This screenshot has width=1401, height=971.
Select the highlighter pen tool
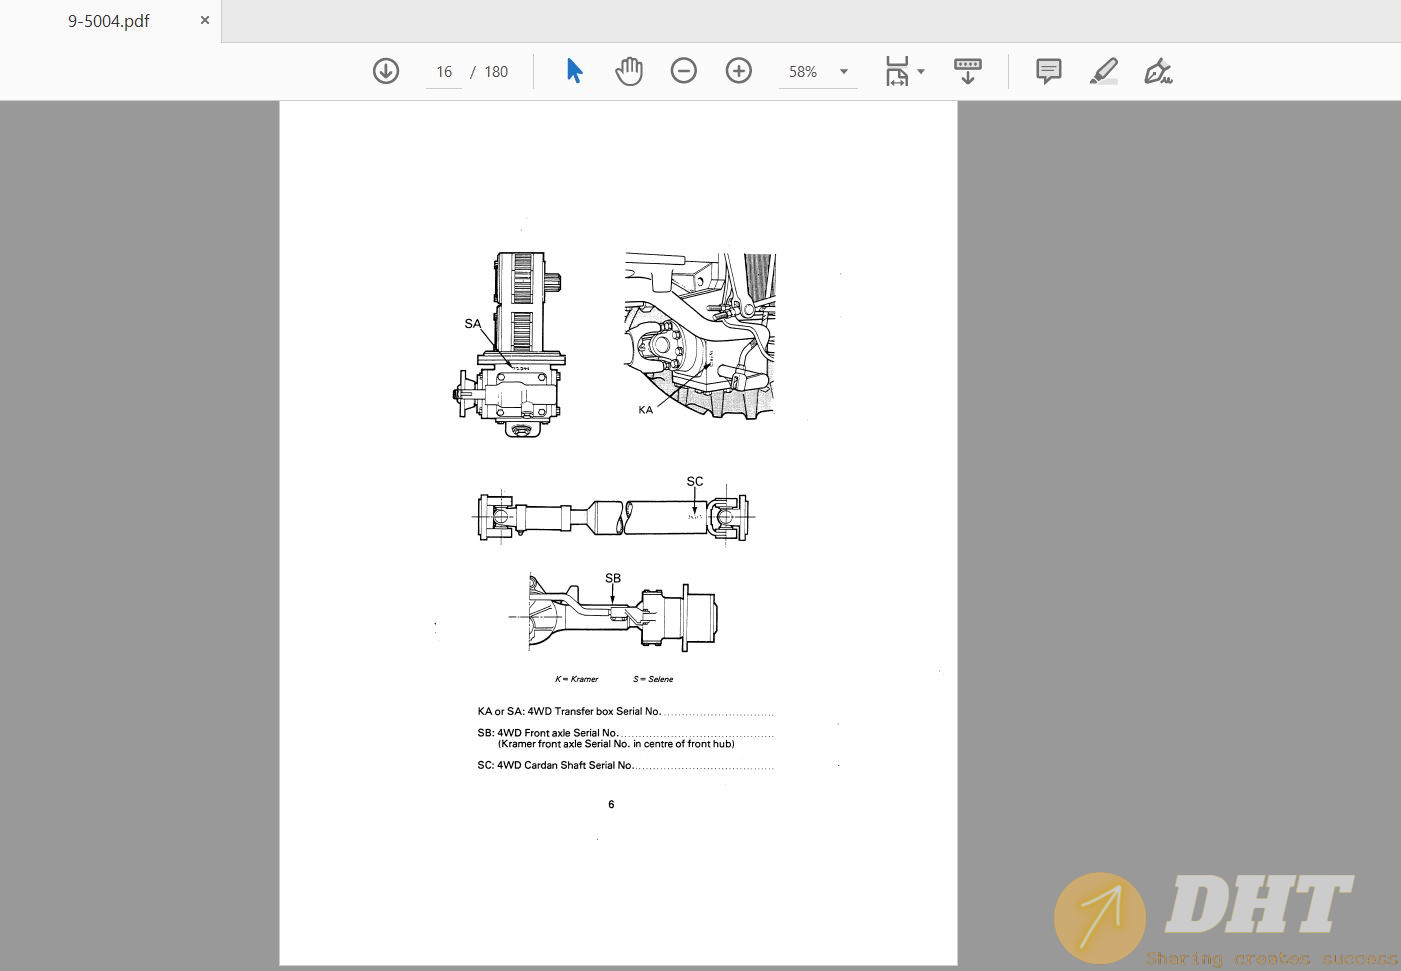[x=1104, y=71]
